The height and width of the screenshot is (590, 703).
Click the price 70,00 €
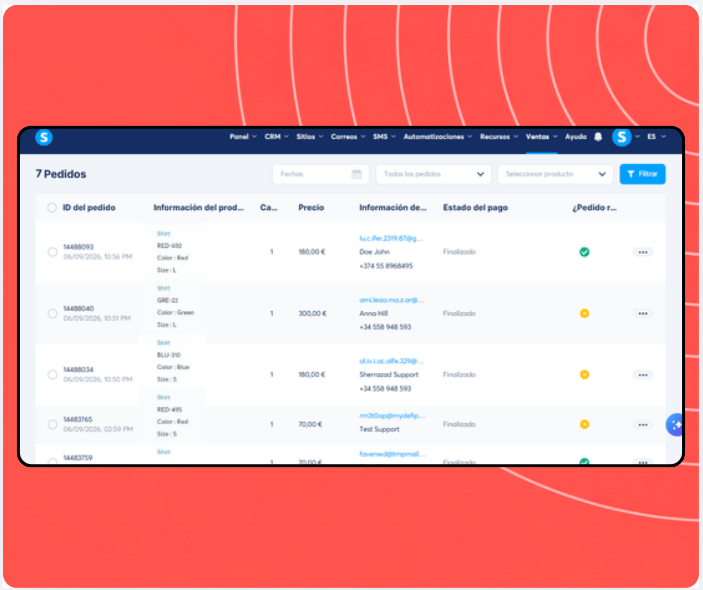(x=310, y=424)
